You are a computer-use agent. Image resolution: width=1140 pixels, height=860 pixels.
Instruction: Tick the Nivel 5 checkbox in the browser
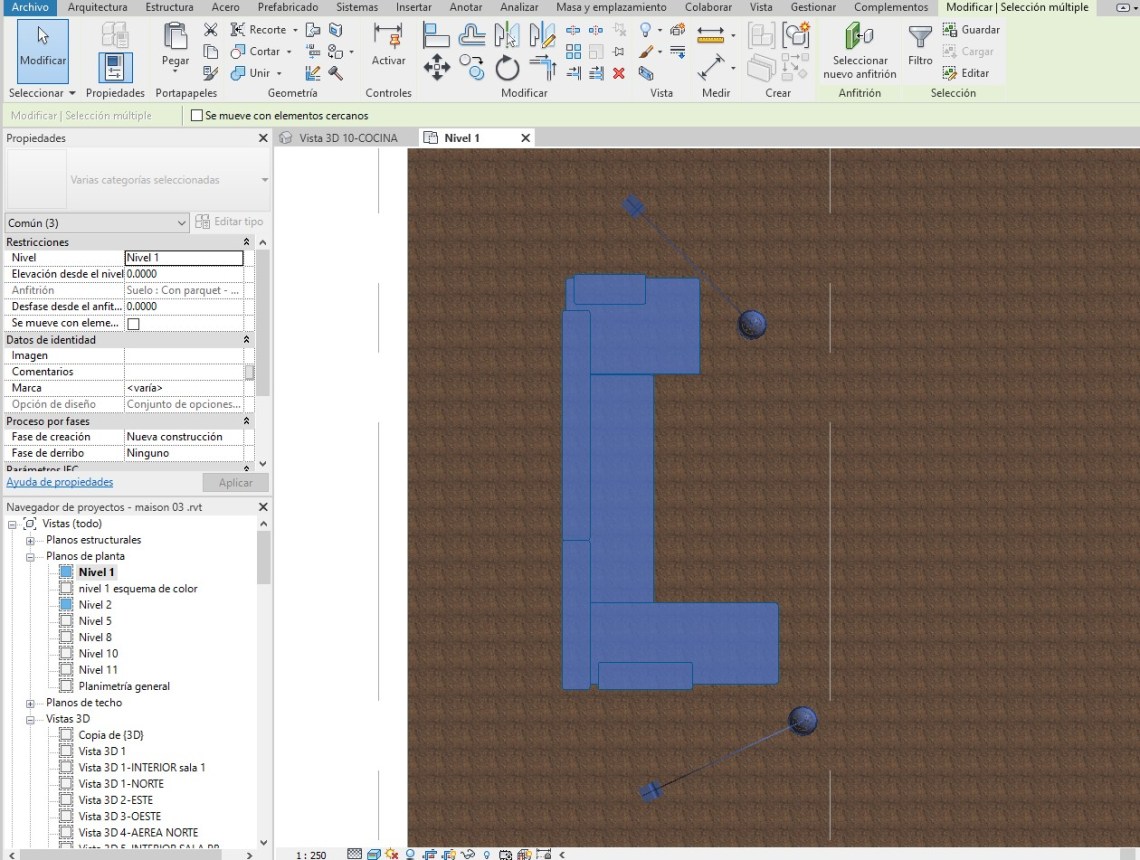[x=66, y=621]
